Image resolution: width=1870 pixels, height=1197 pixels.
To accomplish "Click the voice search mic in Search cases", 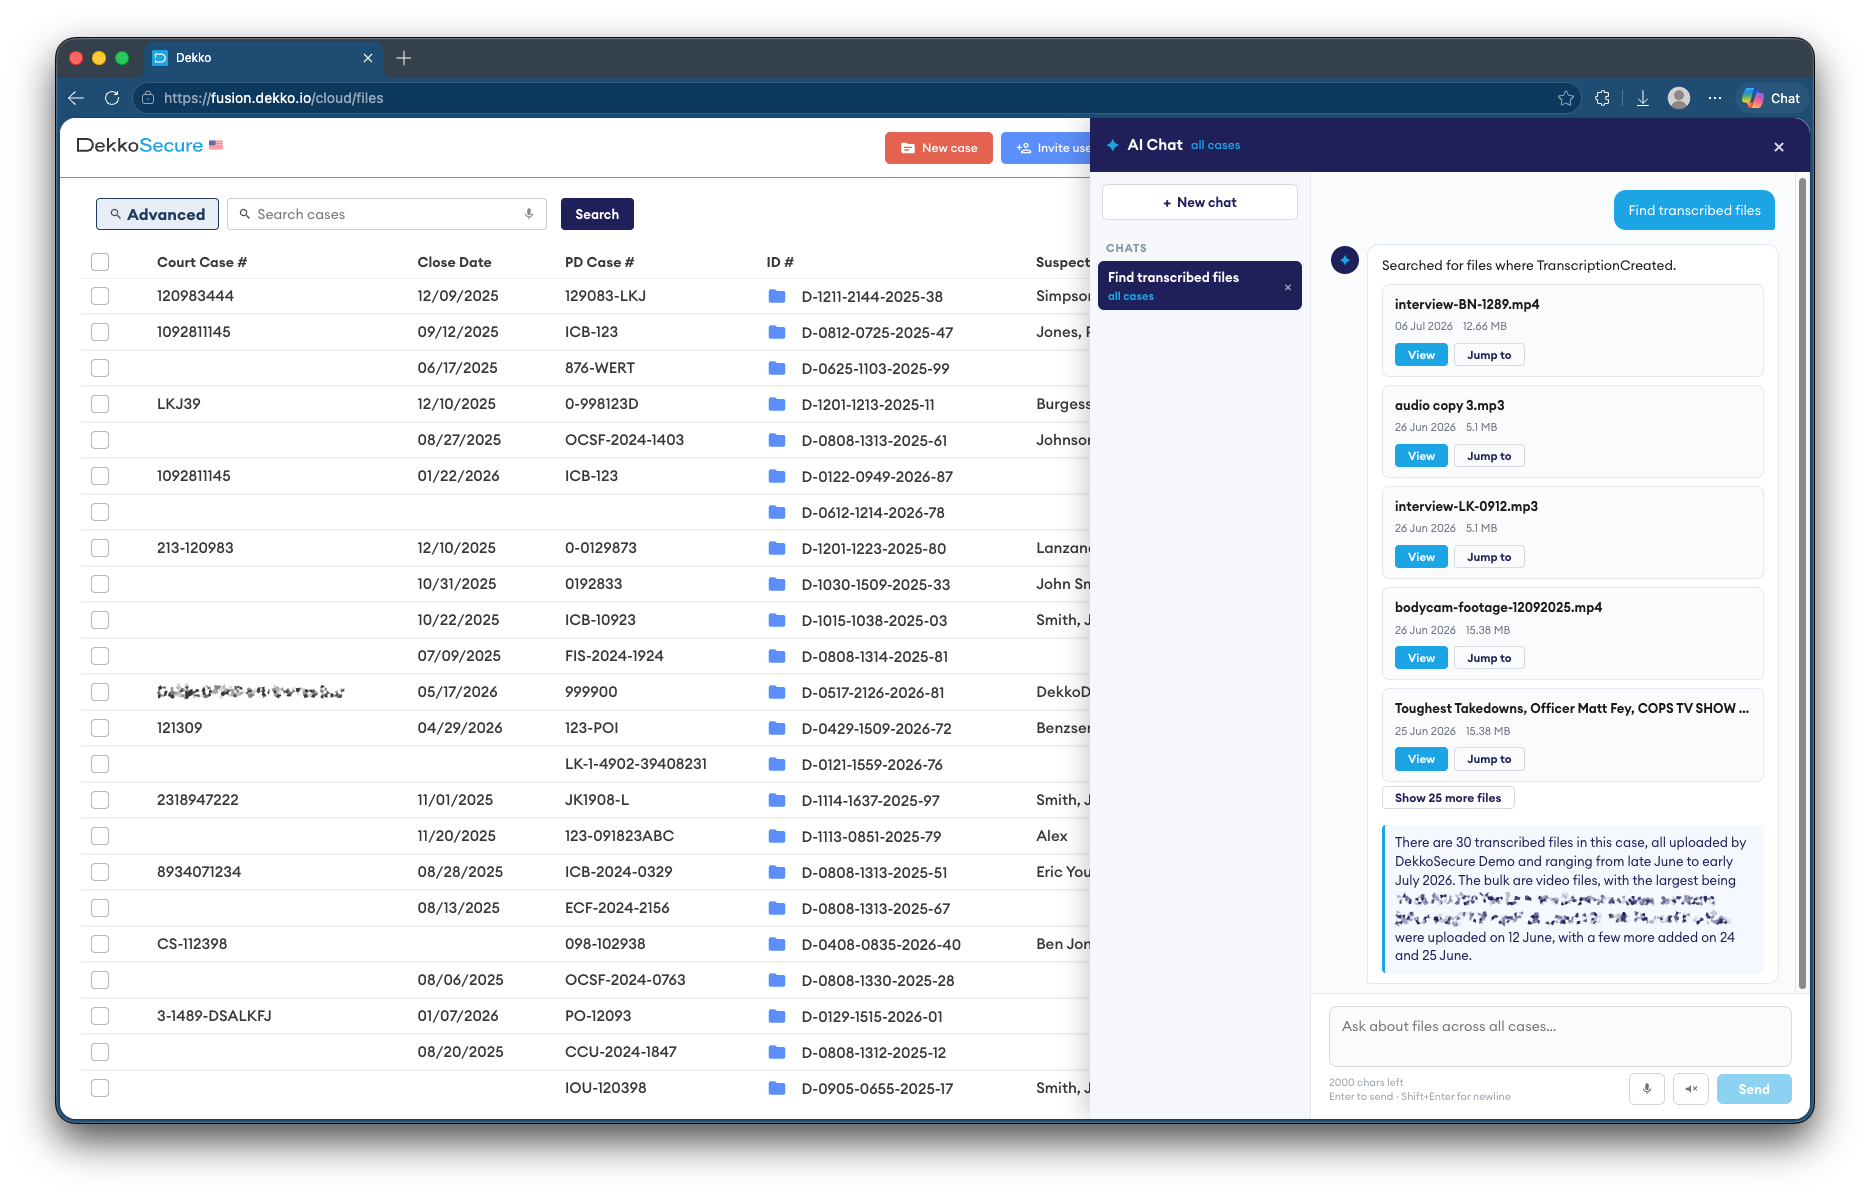I will 529,214.
